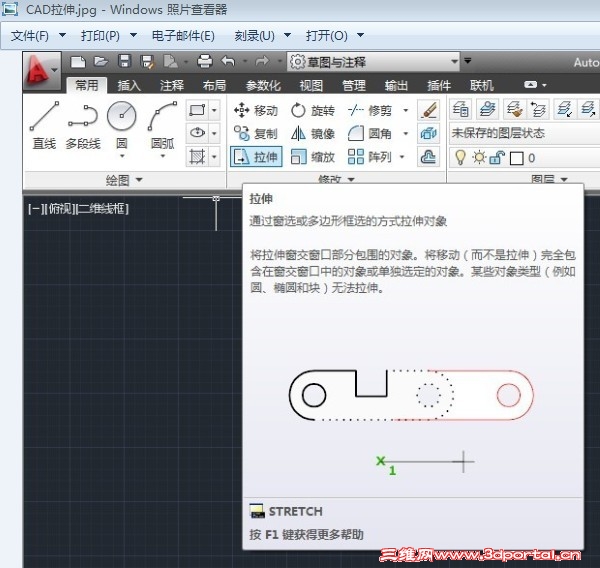The image size is (600, 568).
Task: Click the Copy (复制) tool
Action: [256, 134]
